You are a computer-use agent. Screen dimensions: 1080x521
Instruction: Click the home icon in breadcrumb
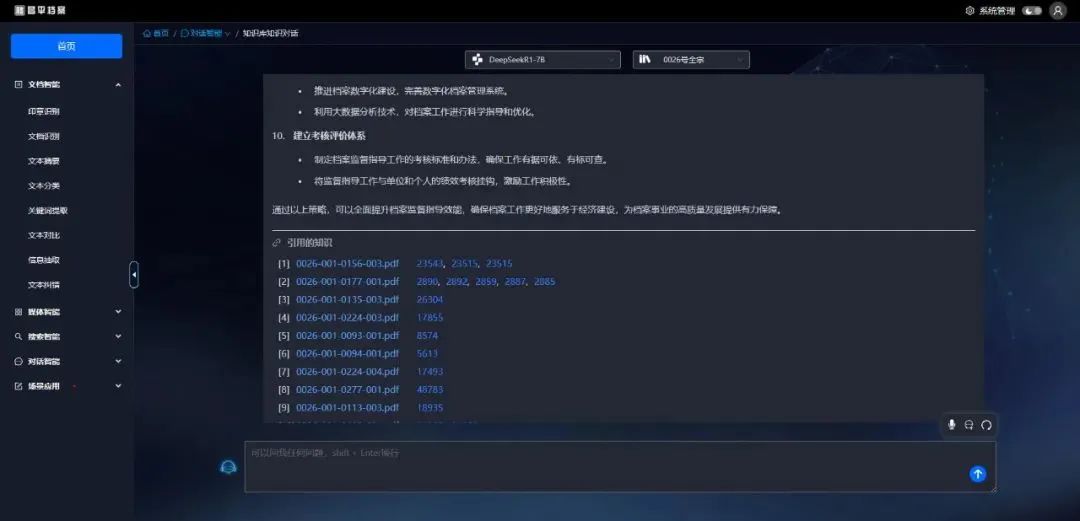click(148, 33)
